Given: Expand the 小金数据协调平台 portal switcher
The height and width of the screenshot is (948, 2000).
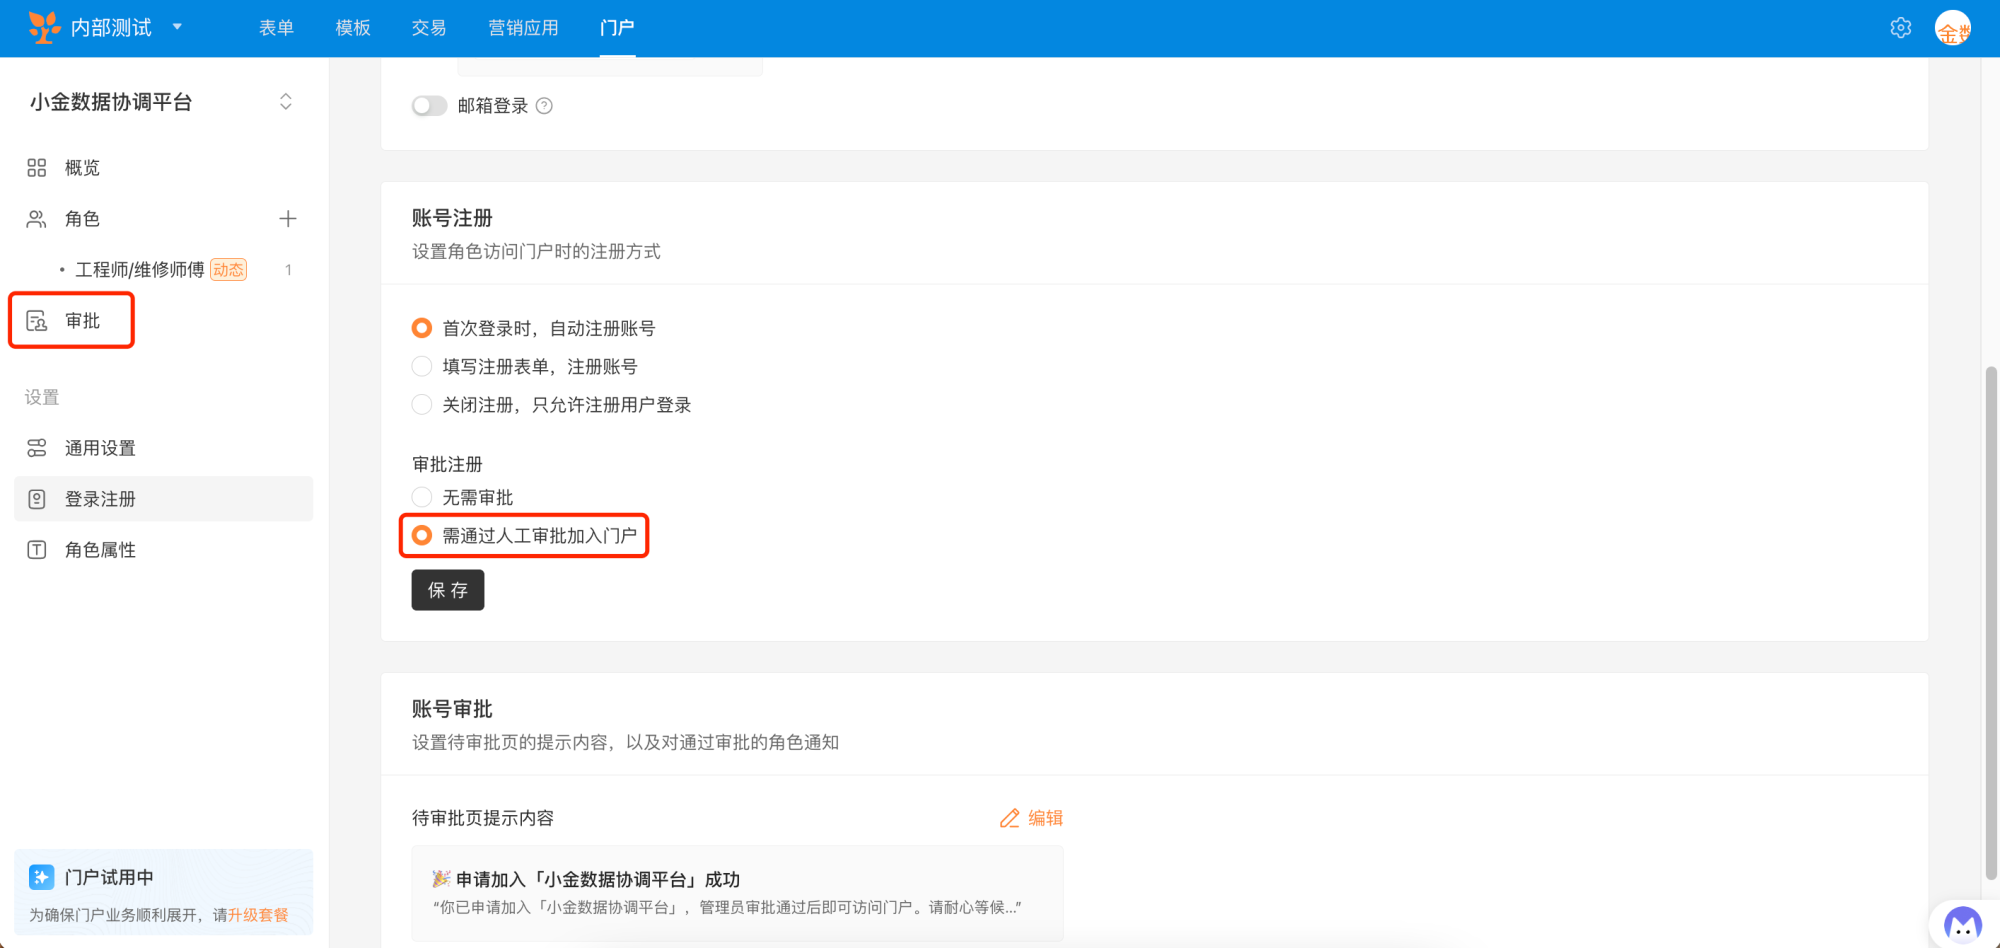Looking at the screenshot, I should [x=286, y=102].
